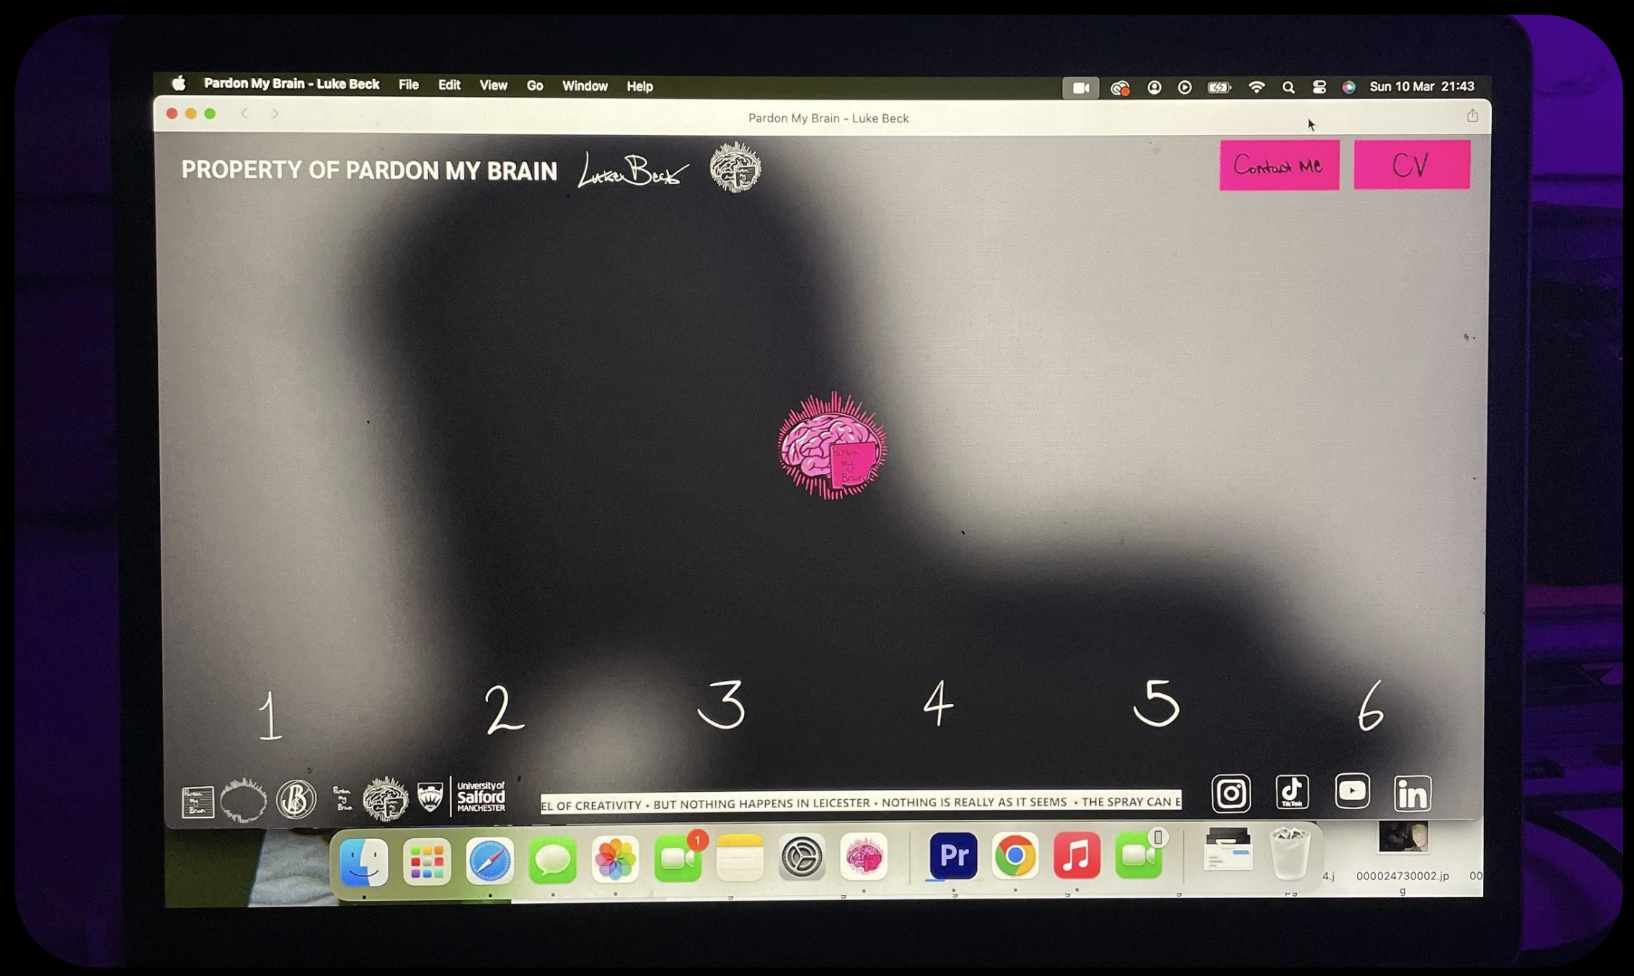Open the Go menu

pos(535,86)
